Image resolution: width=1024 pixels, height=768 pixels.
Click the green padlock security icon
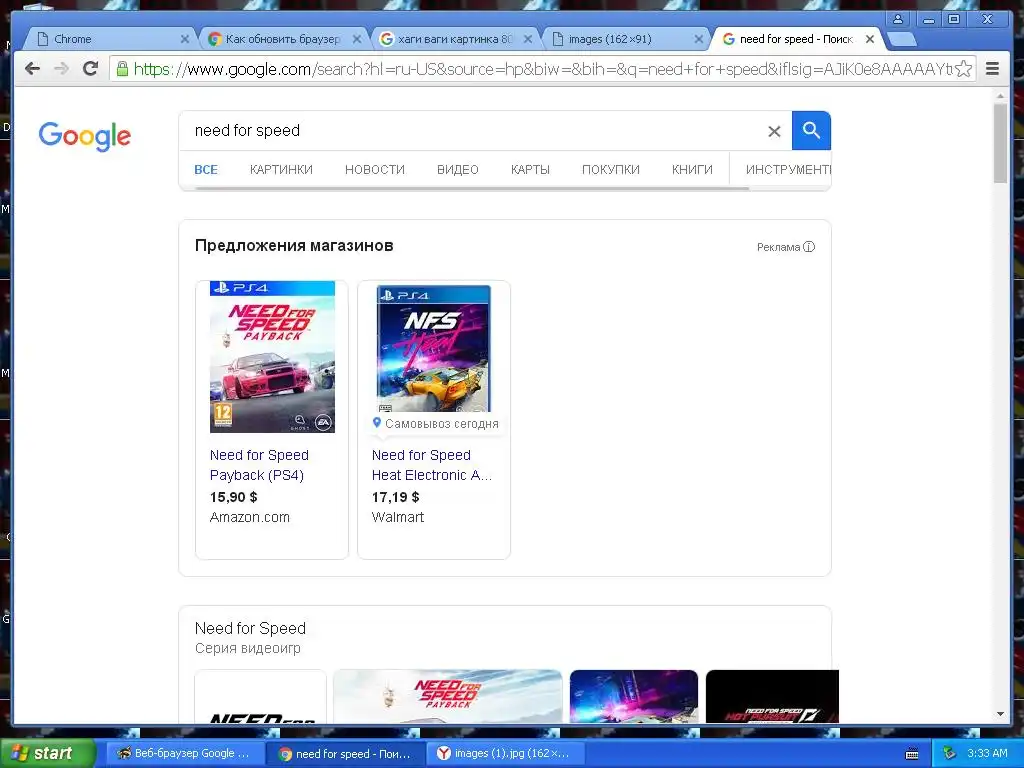click(121, 69)
